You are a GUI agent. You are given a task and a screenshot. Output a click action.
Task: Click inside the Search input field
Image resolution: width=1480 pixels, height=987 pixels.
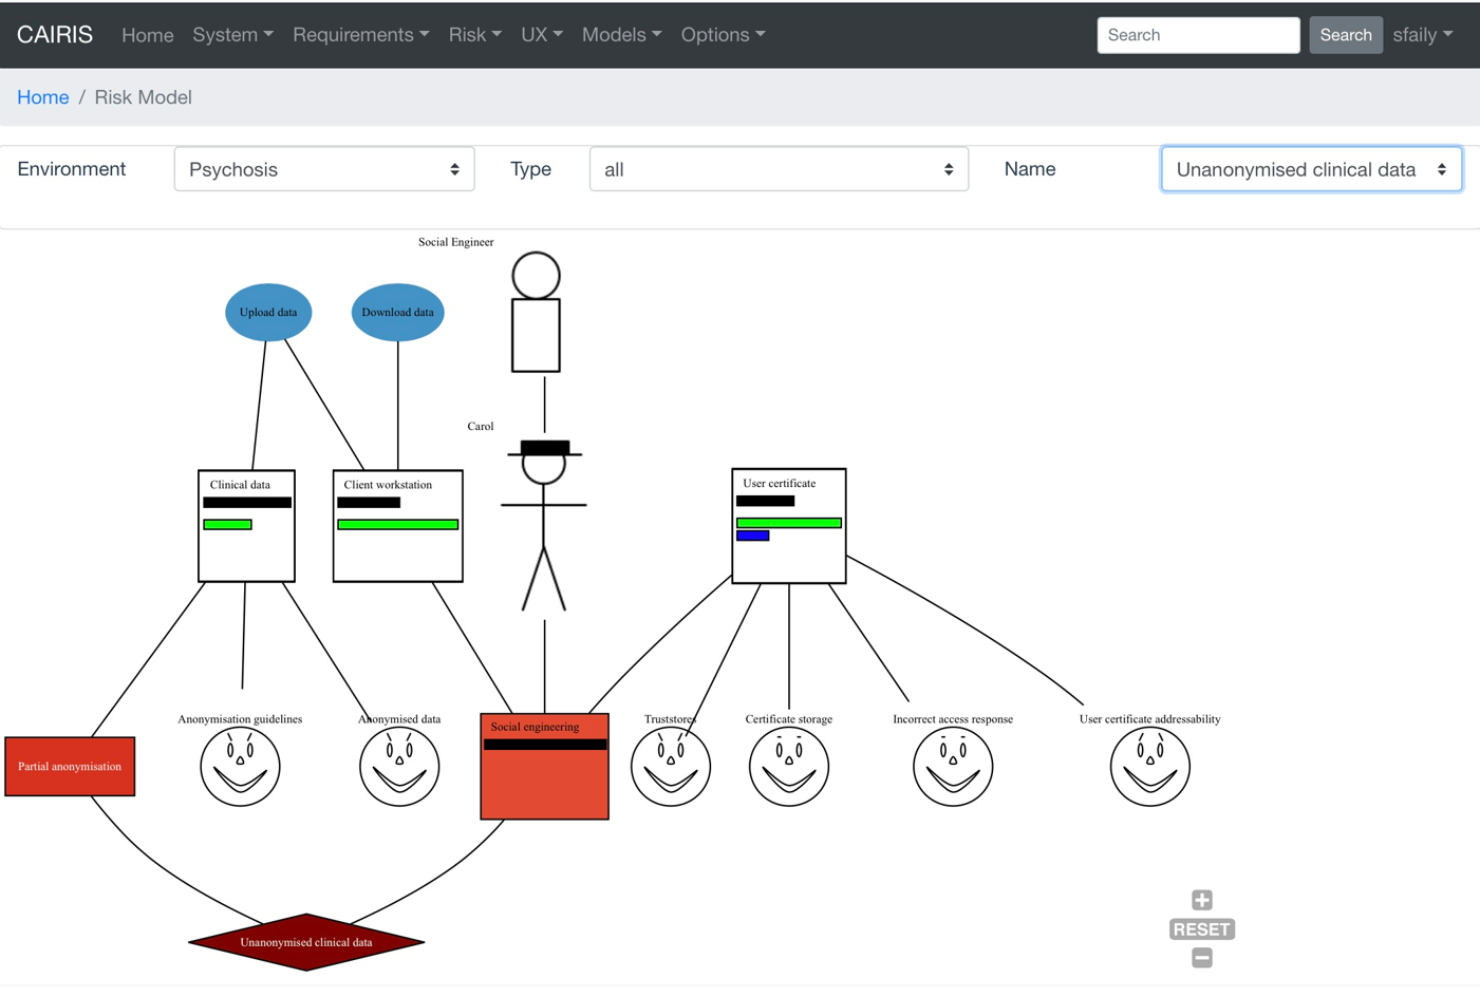pyautogui.click(x=1197, y=34)
